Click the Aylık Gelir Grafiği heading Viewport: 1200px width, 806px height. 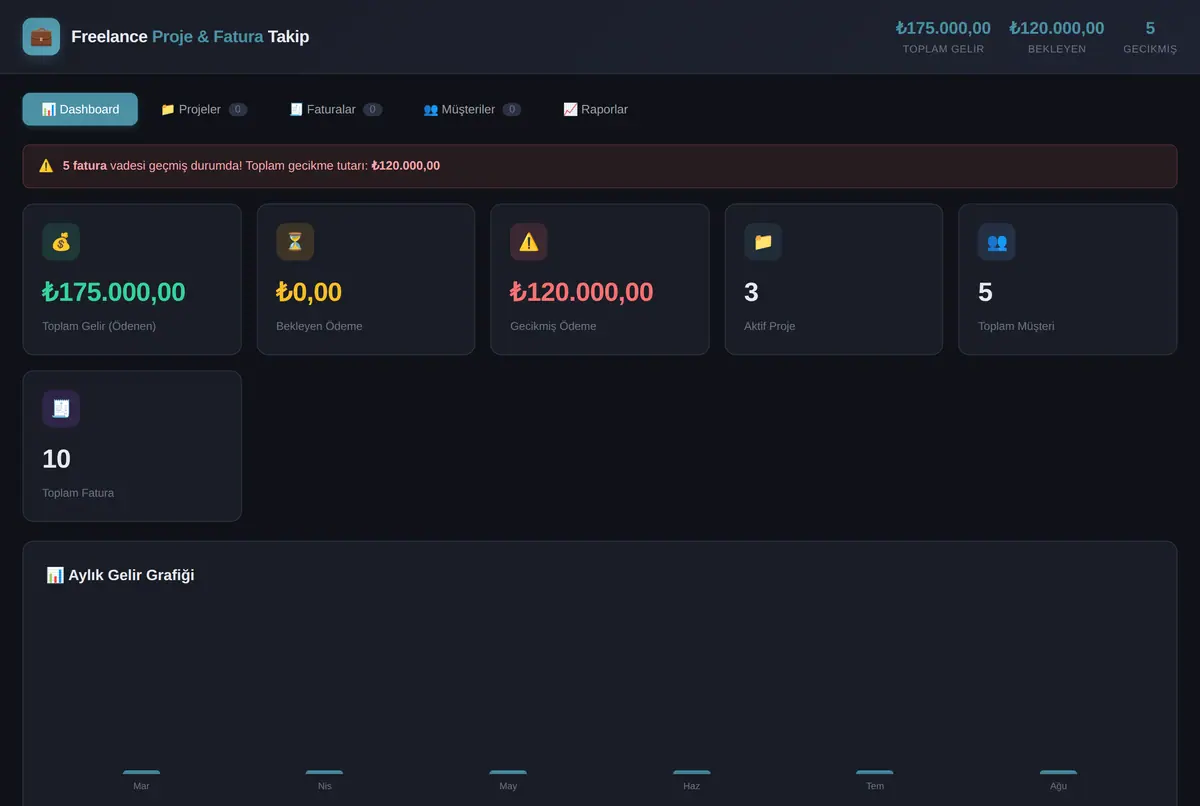(x=120, y=575)
